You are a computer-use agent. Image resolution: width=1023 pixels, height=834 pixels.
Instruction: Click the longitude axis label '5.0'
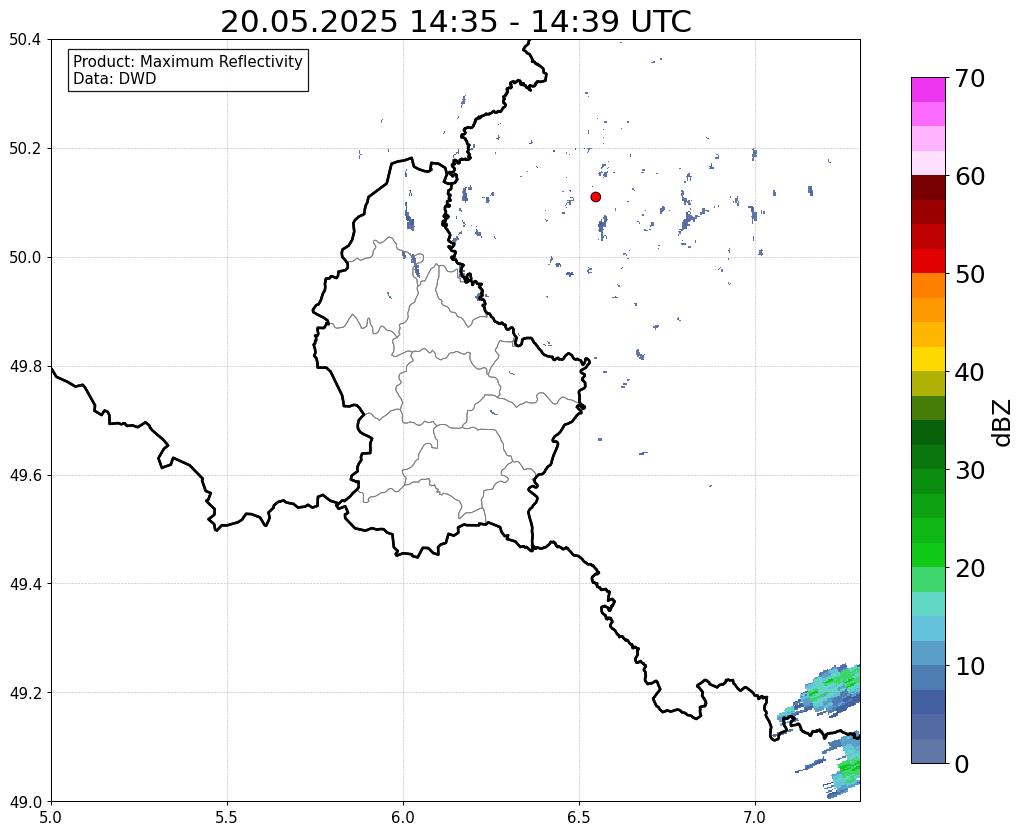tap(51, 817)
